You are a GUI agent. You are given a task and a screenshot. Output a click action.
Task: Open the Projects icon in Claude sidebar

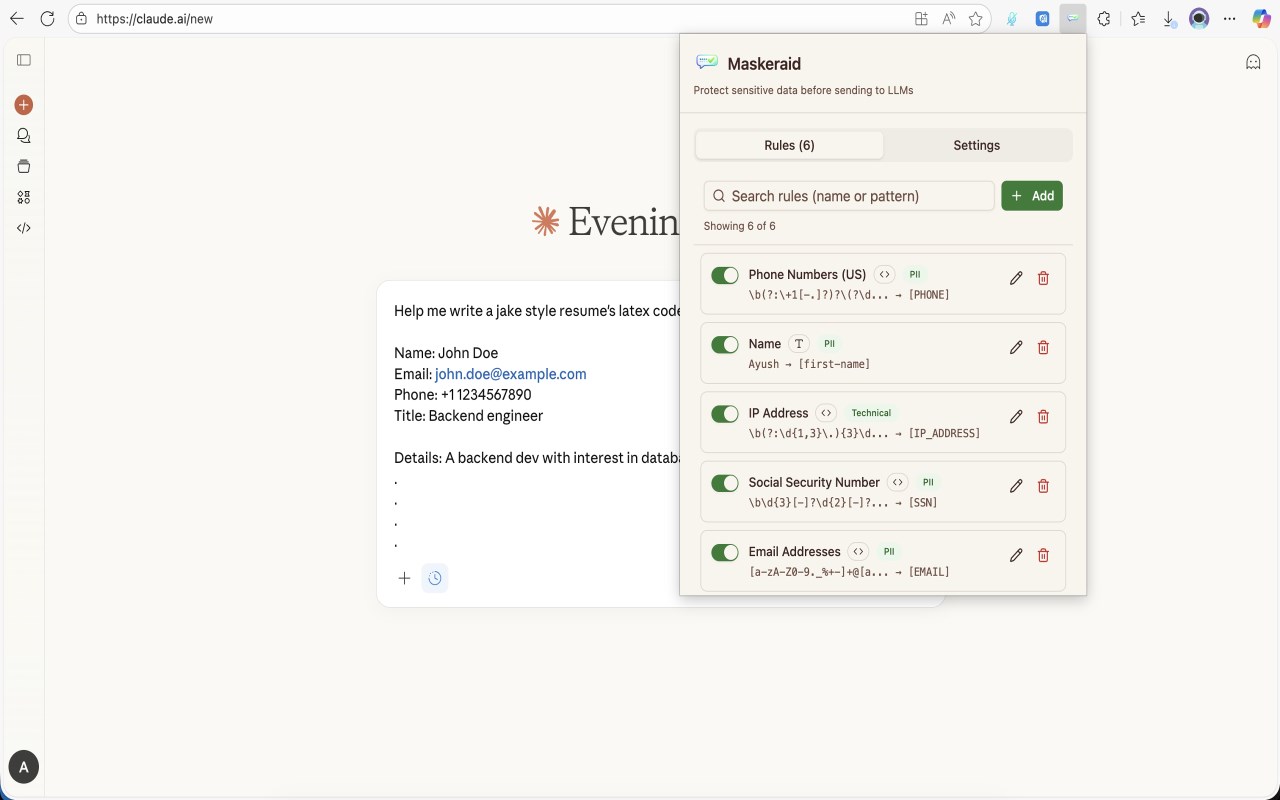(x=24, y=166)
